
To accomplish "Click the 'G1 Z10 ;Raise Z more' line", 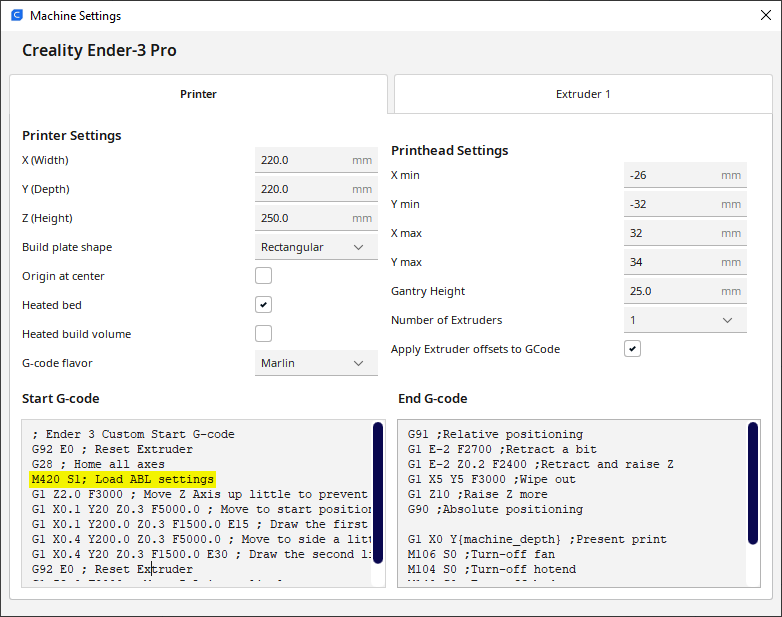I will 478,494.
